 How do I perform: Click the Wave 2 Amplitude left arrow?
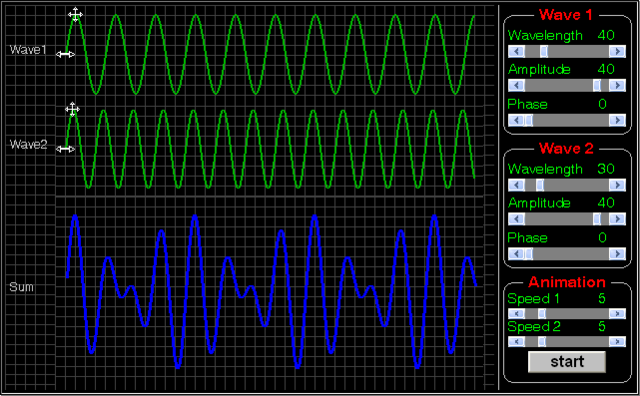516,219
